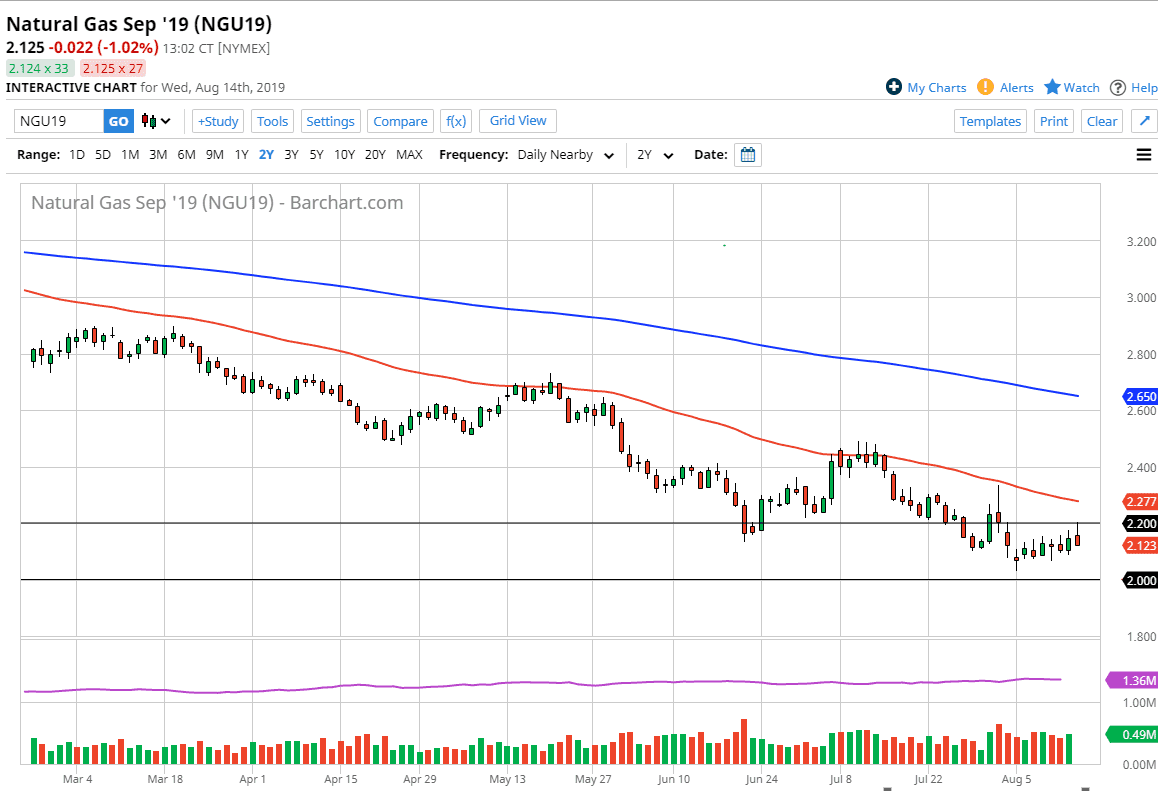Click the Watch star icon
Screen dimensions: 1158x791
1052,87
